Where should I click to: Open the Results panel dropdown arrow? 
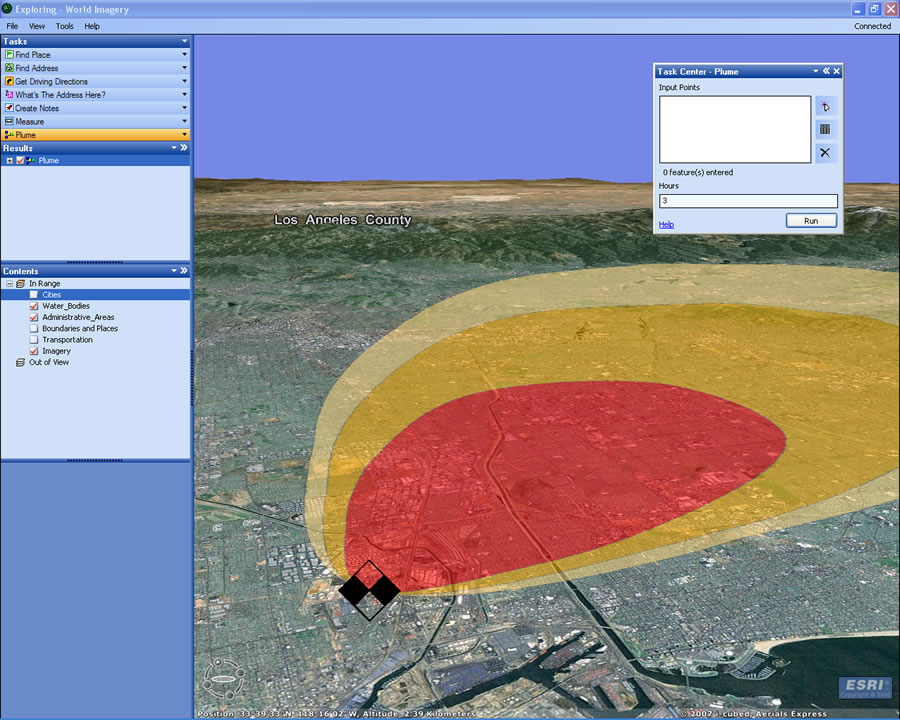point(174,148)
